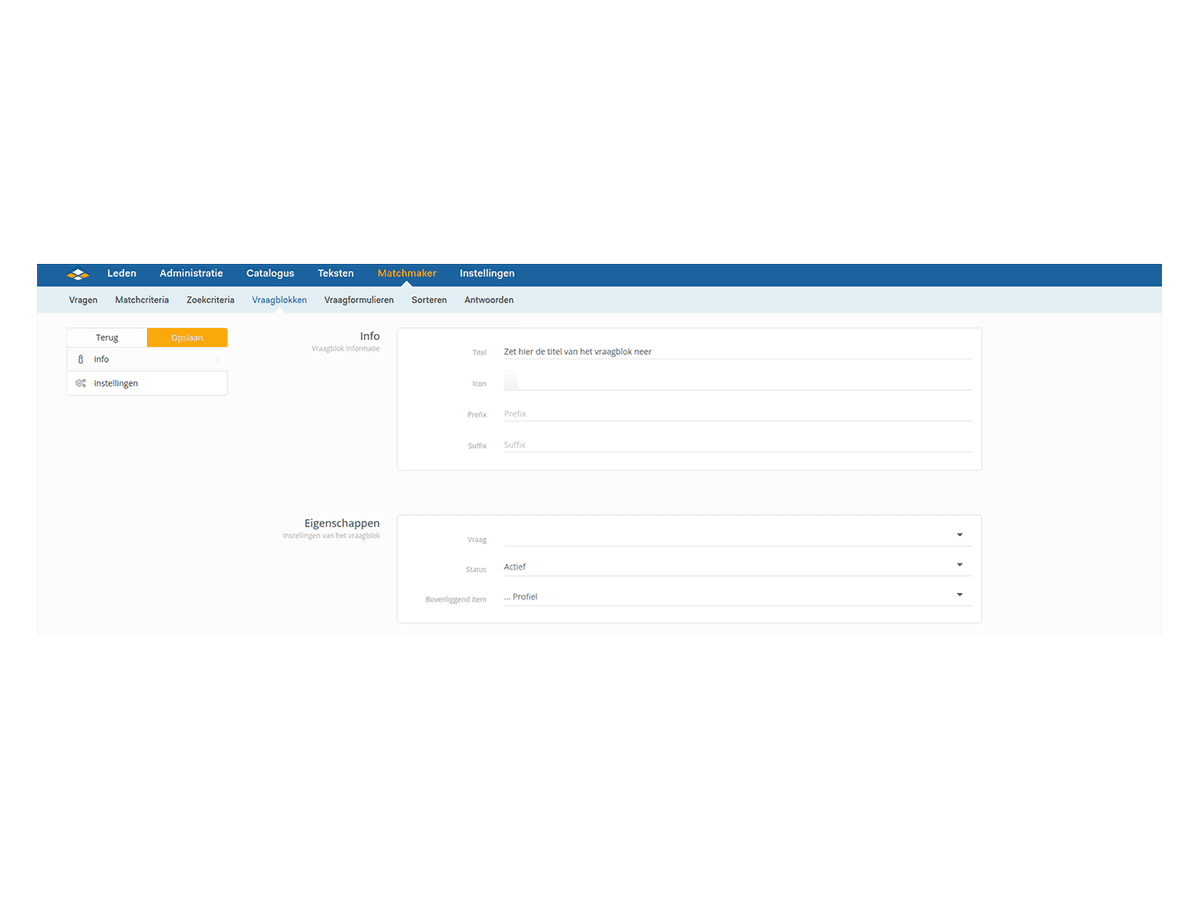
Task: Open the Leden menu
Action: pyautogui.click(x=122, y=273)
